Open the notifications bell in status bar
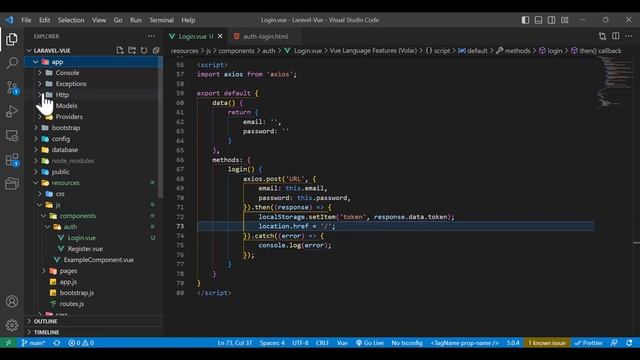 629,342
